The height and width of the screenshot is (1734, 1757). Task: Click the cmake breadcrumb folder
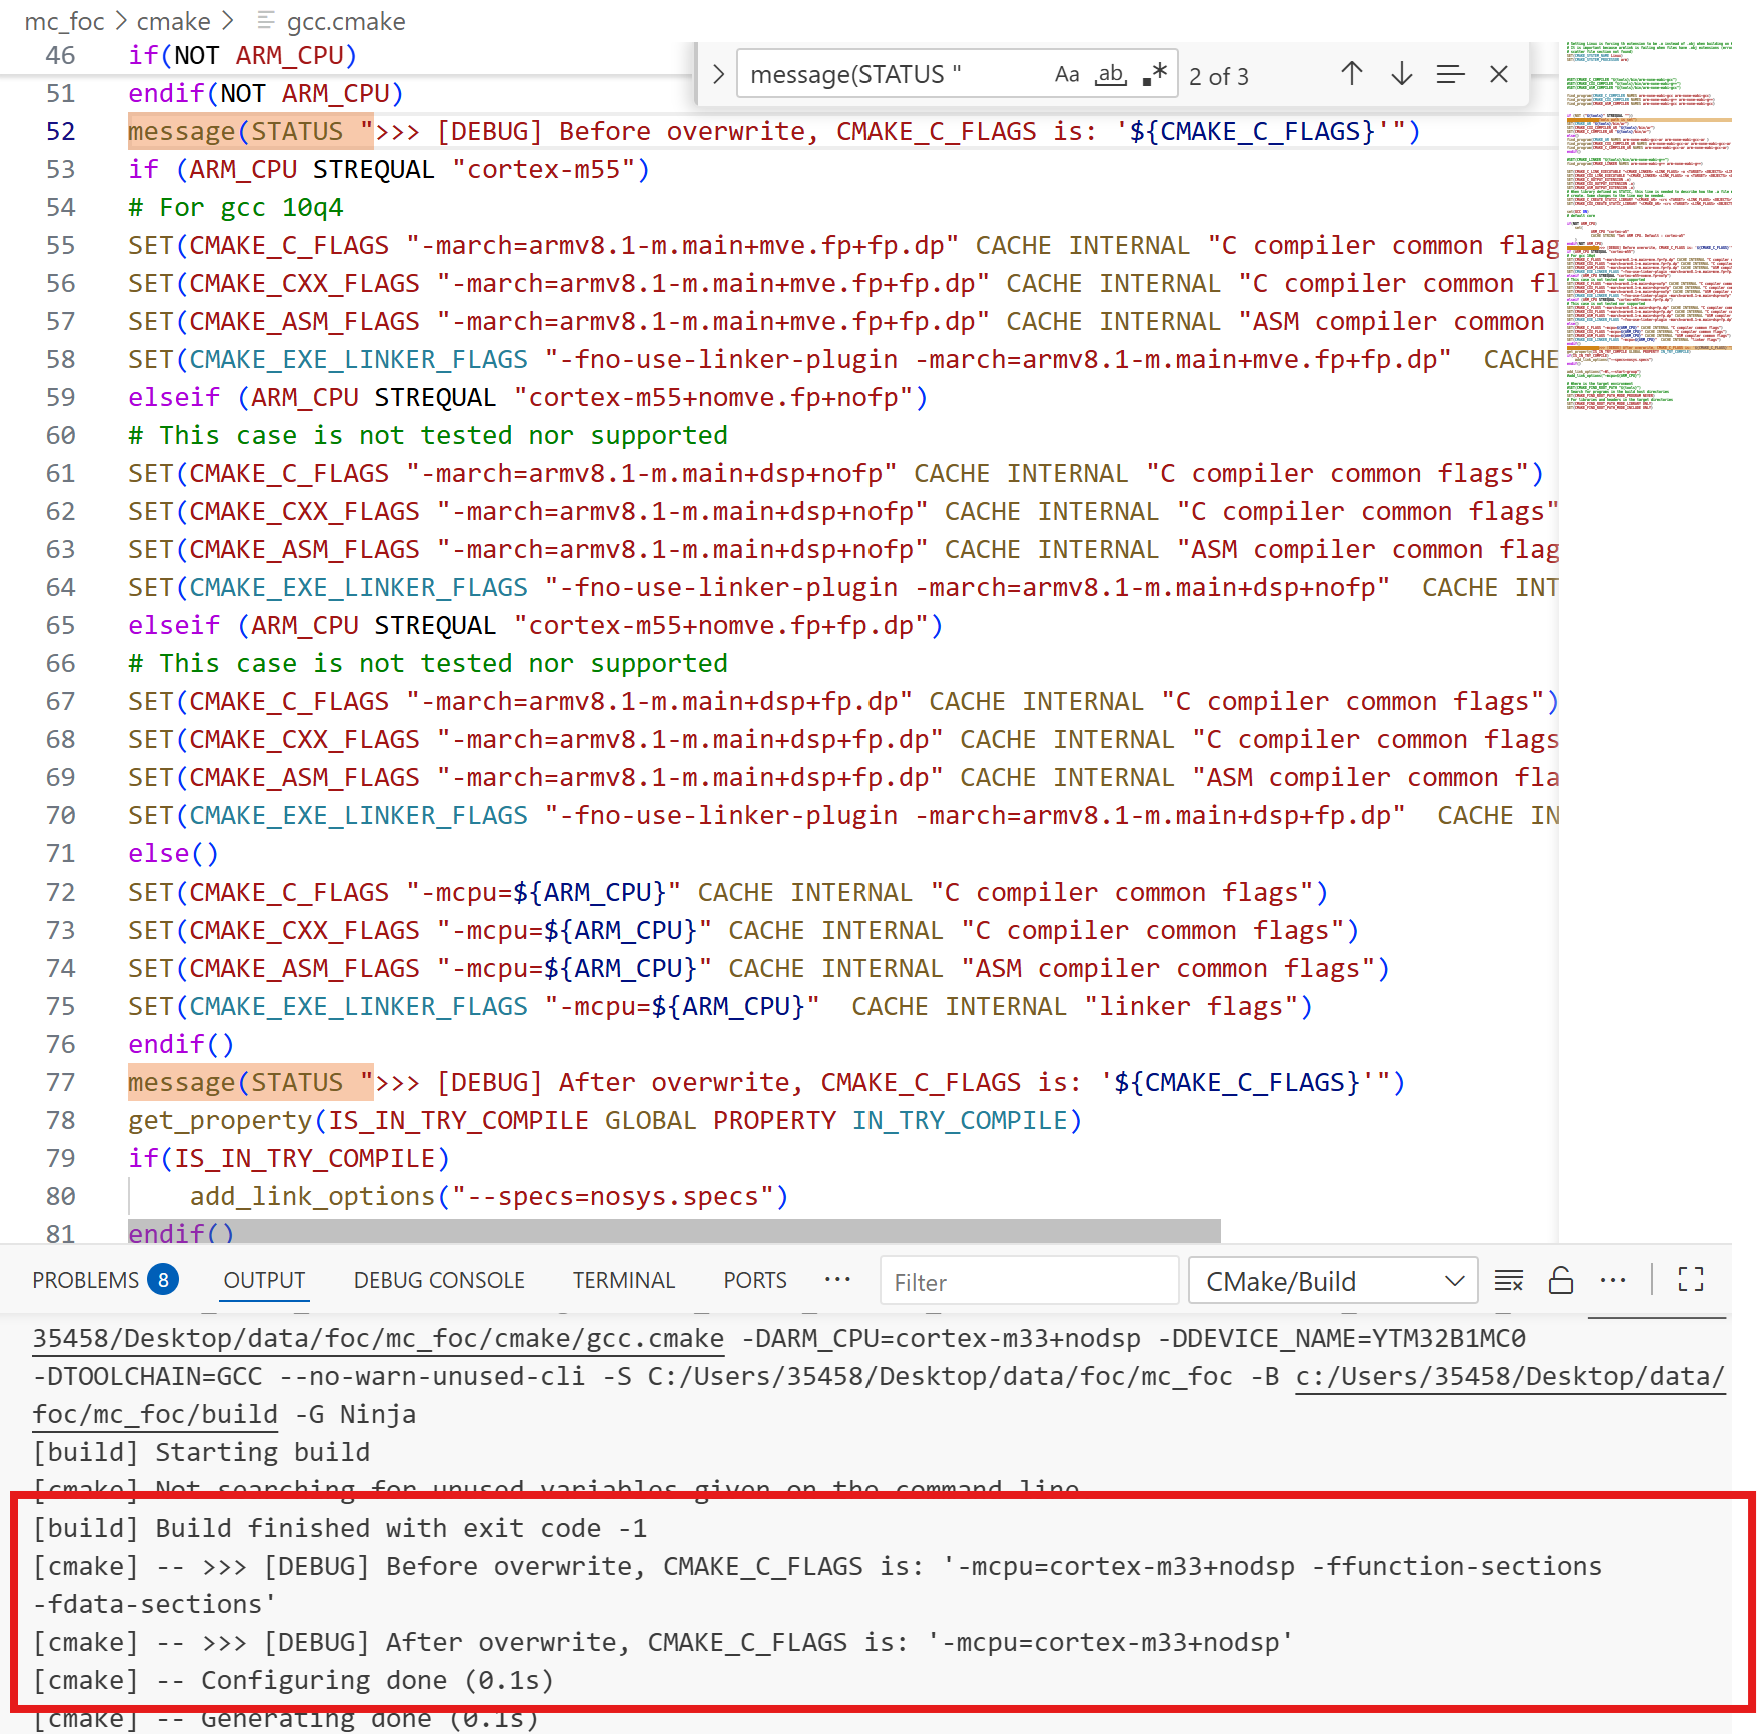coord(173,21)
